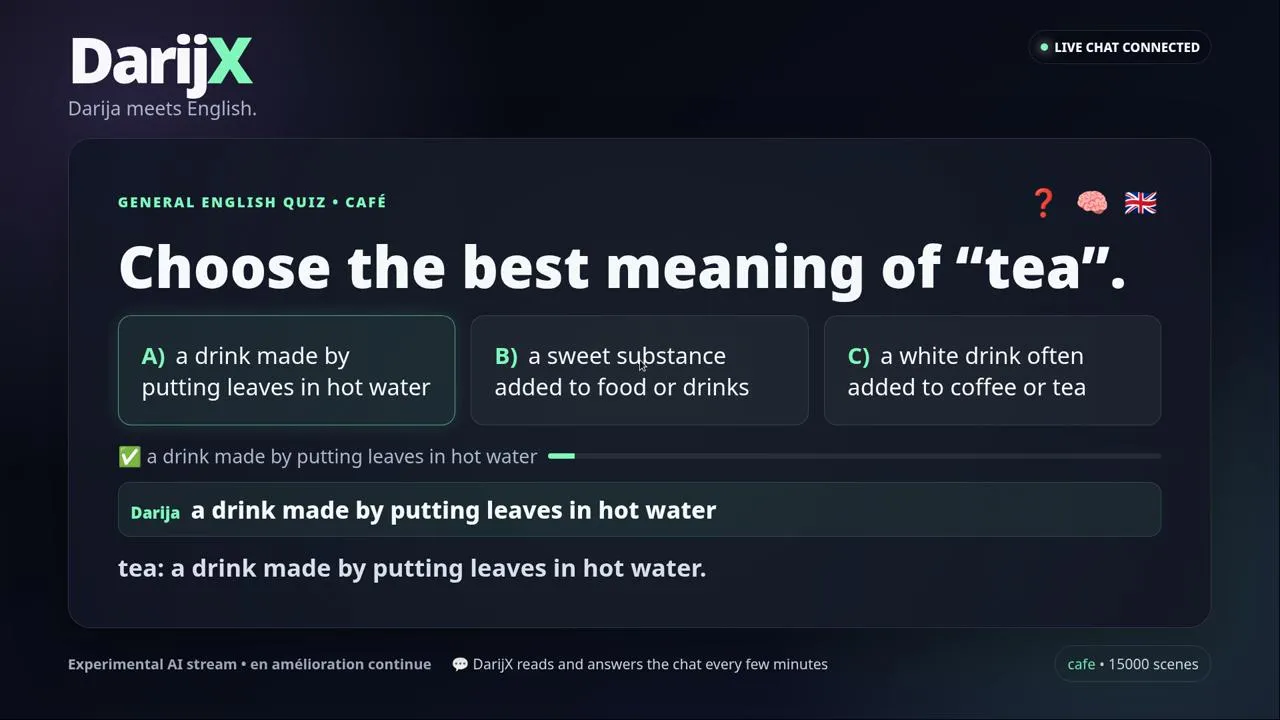This screenshot has height=720, width=1280.
Task: Click the green checkmark beside the correct answer
Action: click(129, 457)
